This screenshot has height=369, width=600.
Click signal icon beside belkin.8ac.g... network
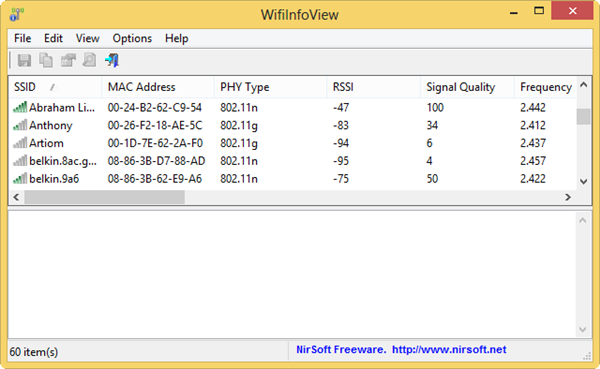[x=20, y=161]
